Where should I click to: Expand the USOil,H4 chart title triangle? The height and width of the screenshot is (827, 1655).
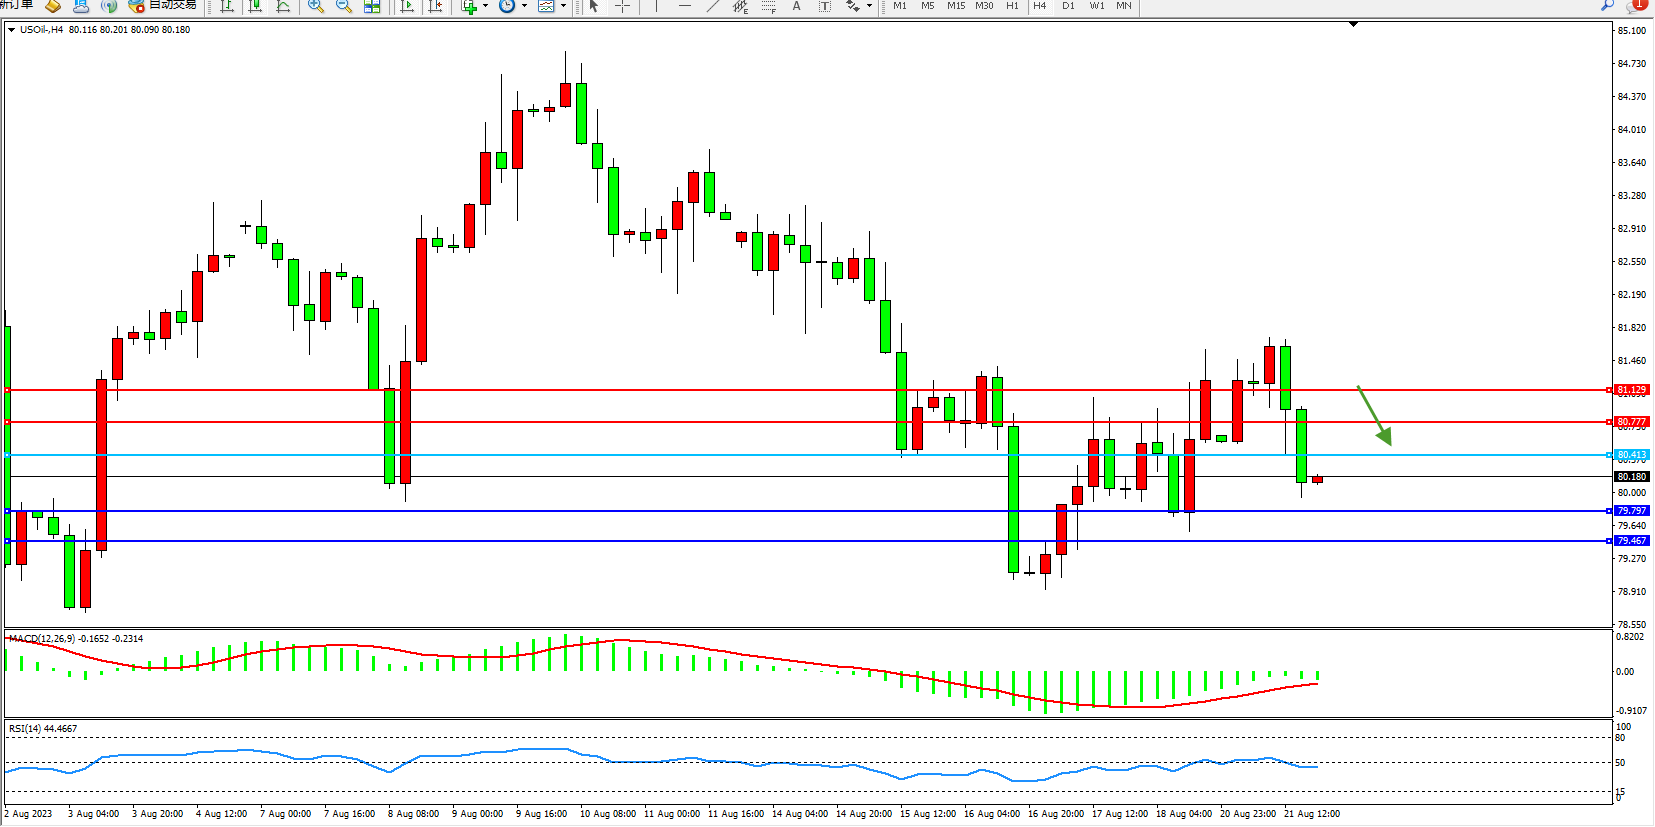tap(12, 30)
